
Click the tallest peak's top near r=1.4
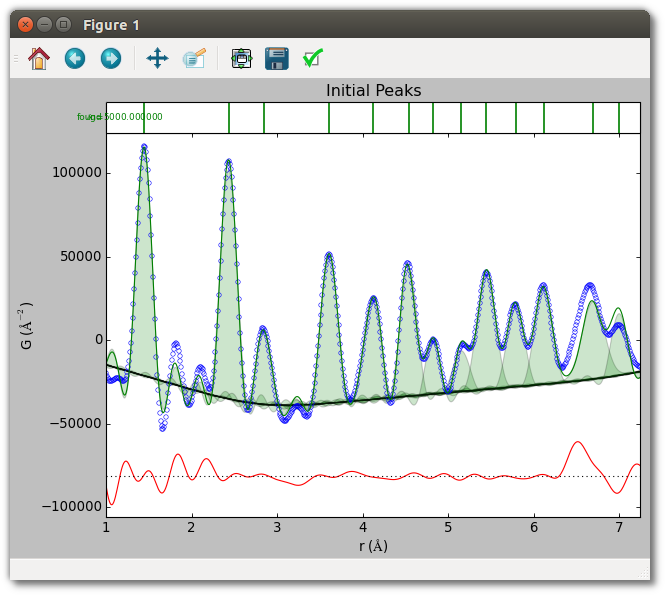coord(144,147)
